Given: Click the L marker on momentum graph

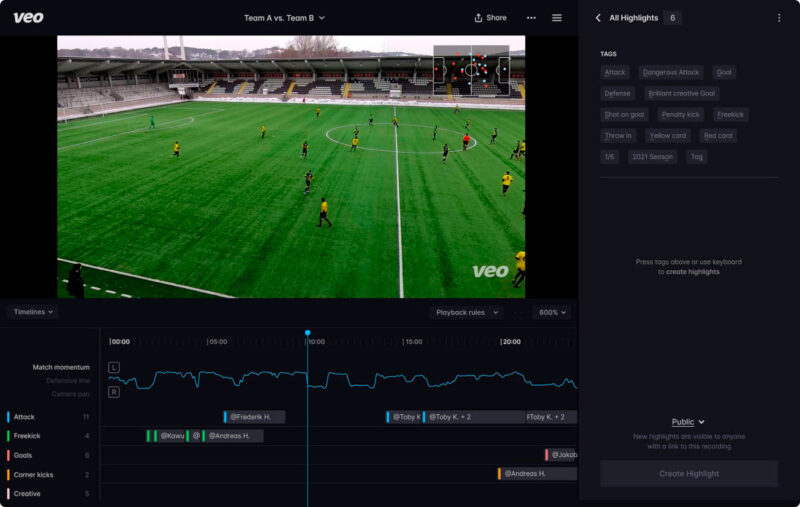Looking at the screenshot, I should 114,367.
